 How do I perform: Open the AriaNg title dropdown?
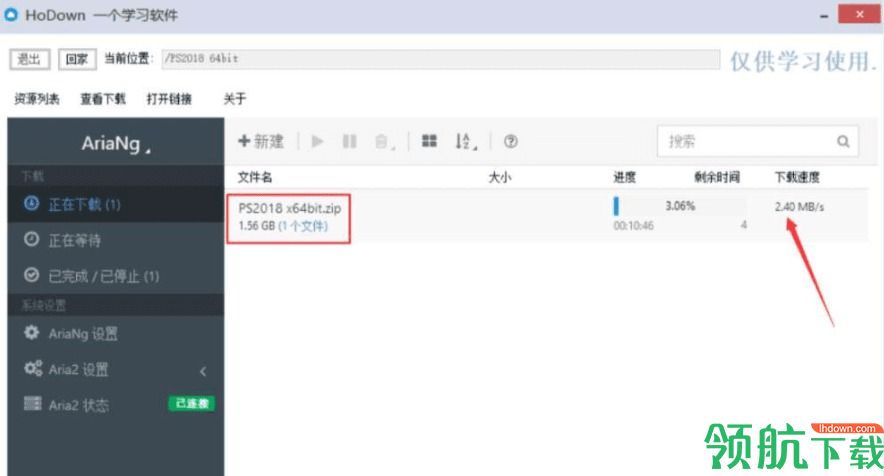(116, 143)
